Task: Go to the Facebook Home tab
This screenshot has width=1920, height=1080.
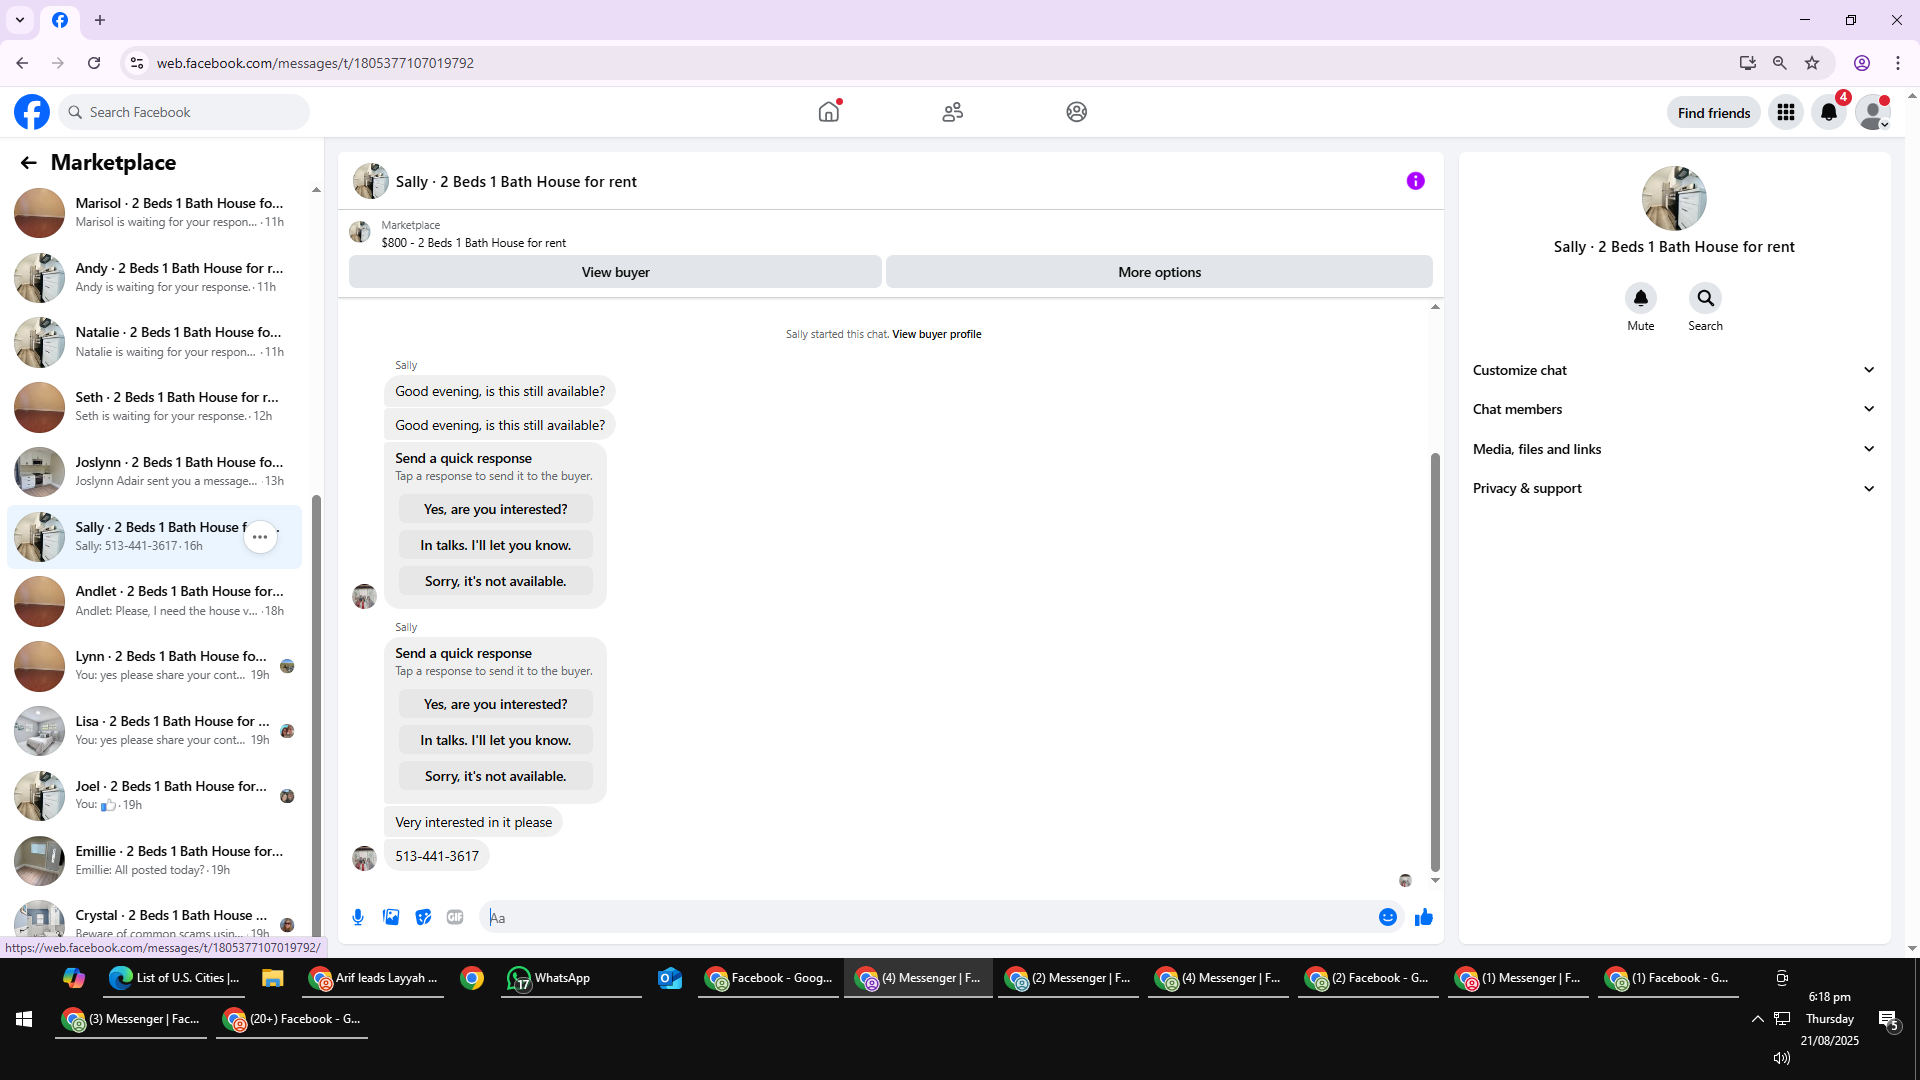Action: pyautogui.click(x=828, y=112)
